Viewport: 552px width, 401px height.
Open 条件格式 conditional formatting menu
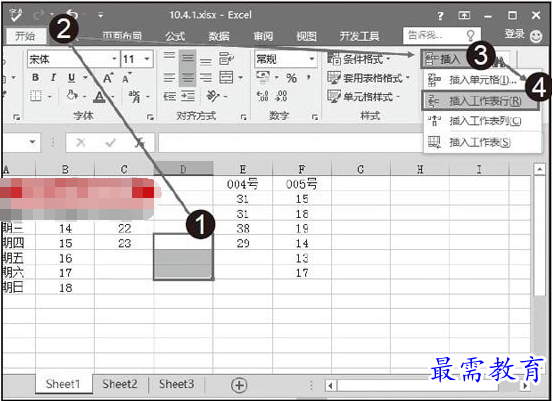click(359, 59)
